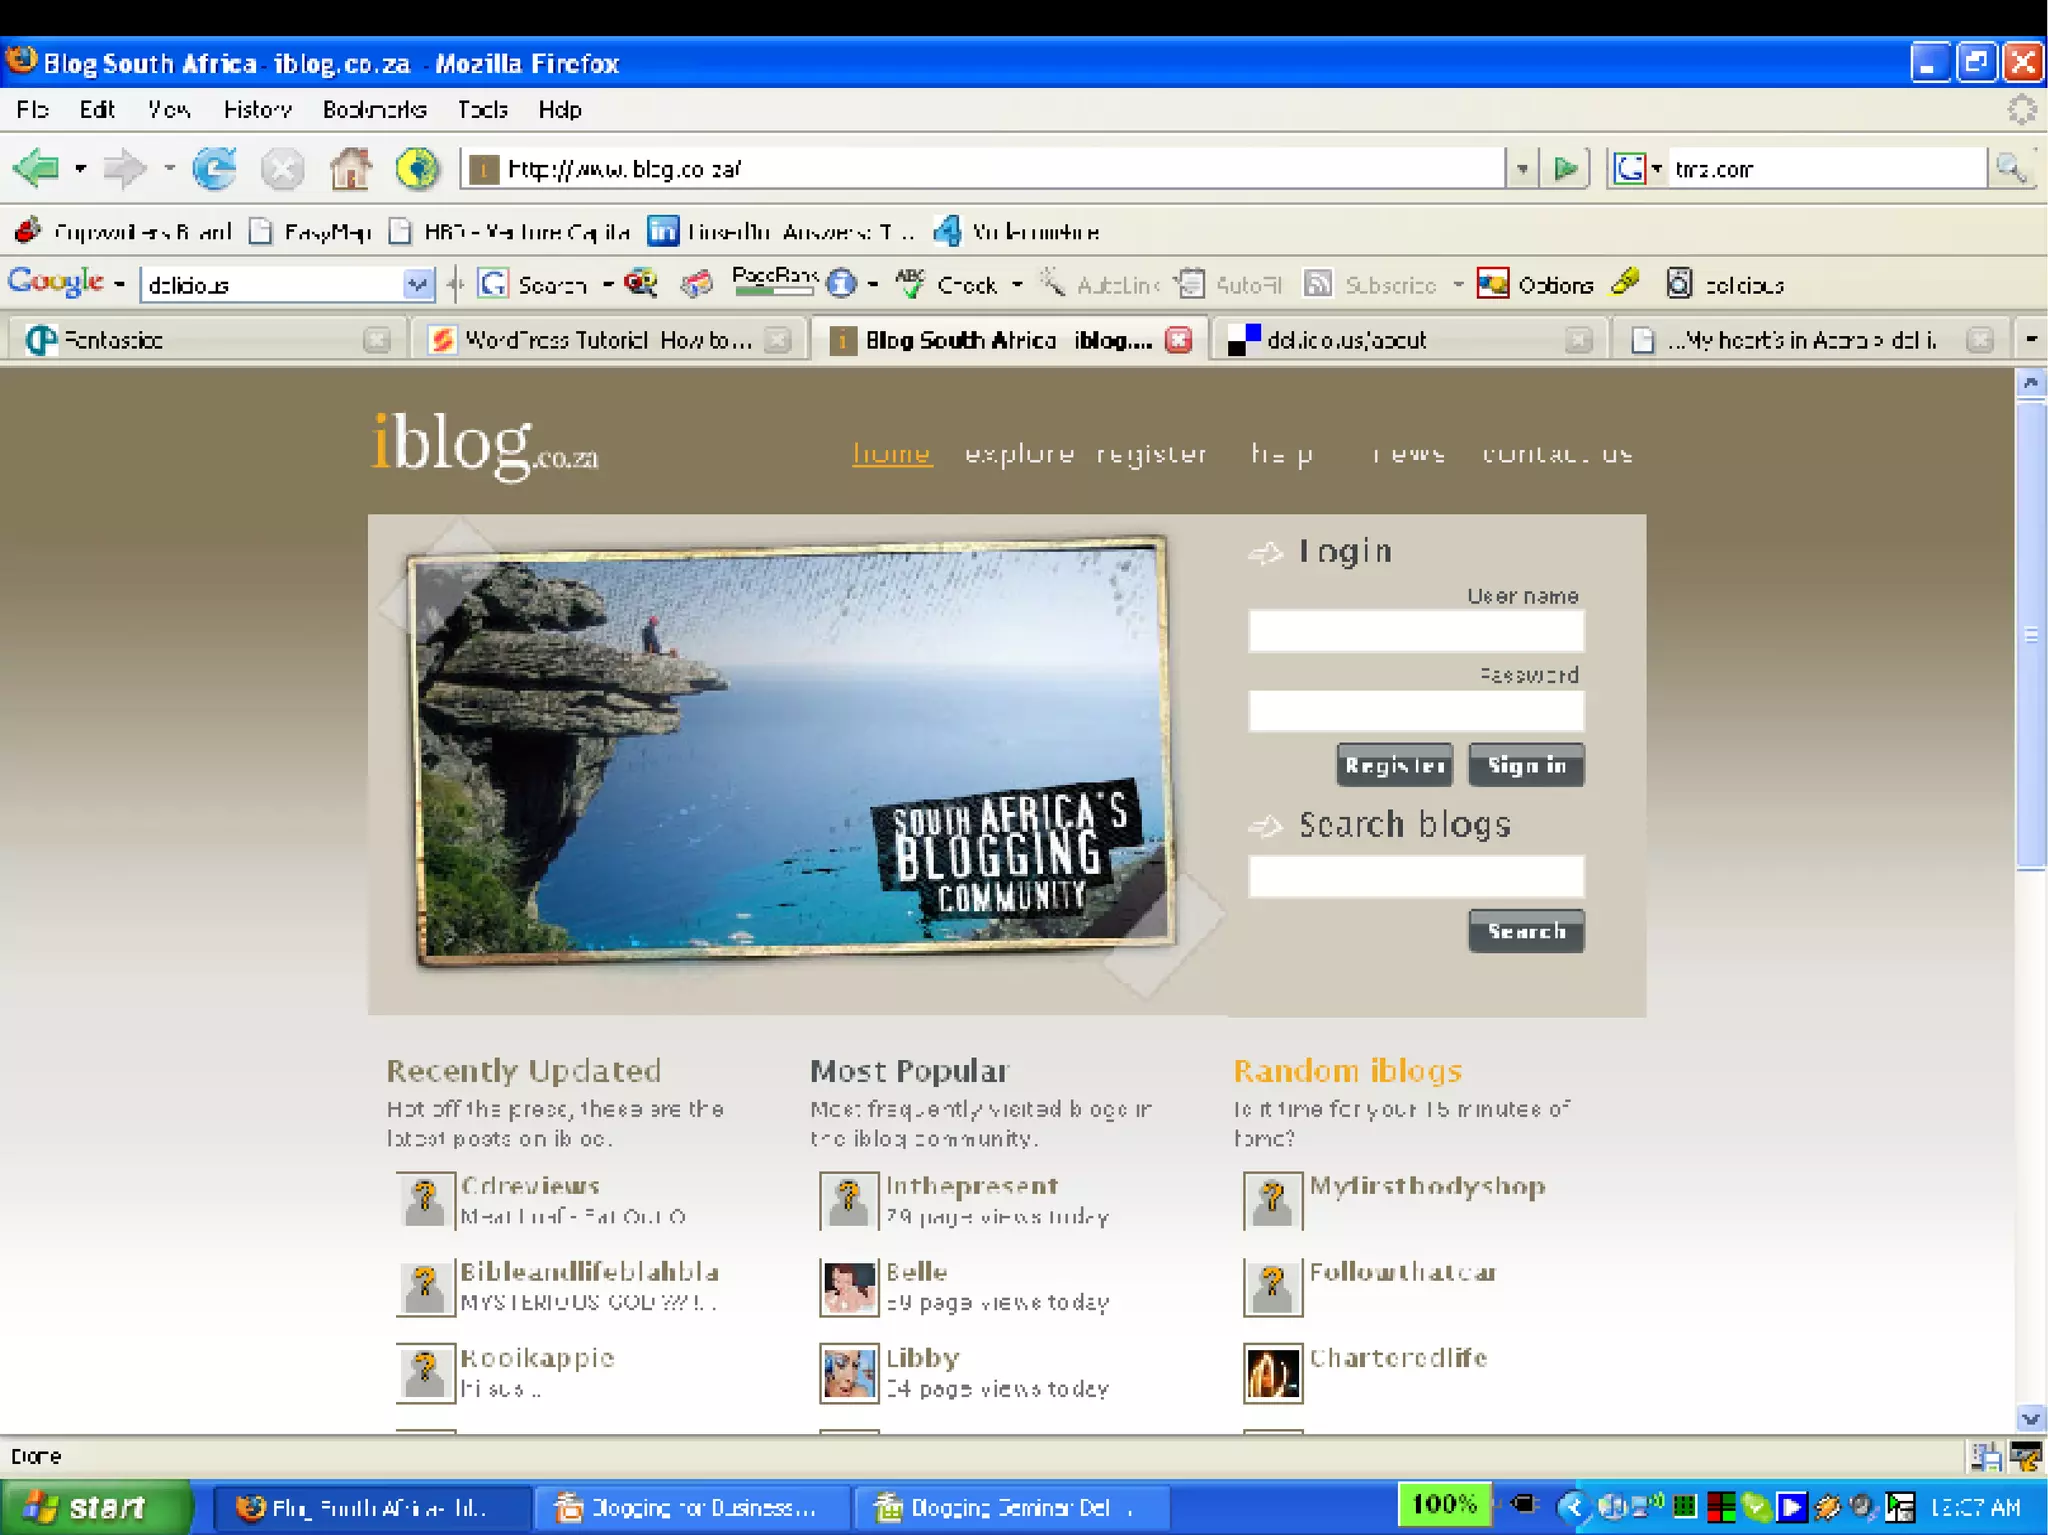Image resolution: width=2048 pixels, height=1535 pixels.
Task: Click the Home icon in the navigation toolbar
Action: pyautogui.click(x=350, y=168)
